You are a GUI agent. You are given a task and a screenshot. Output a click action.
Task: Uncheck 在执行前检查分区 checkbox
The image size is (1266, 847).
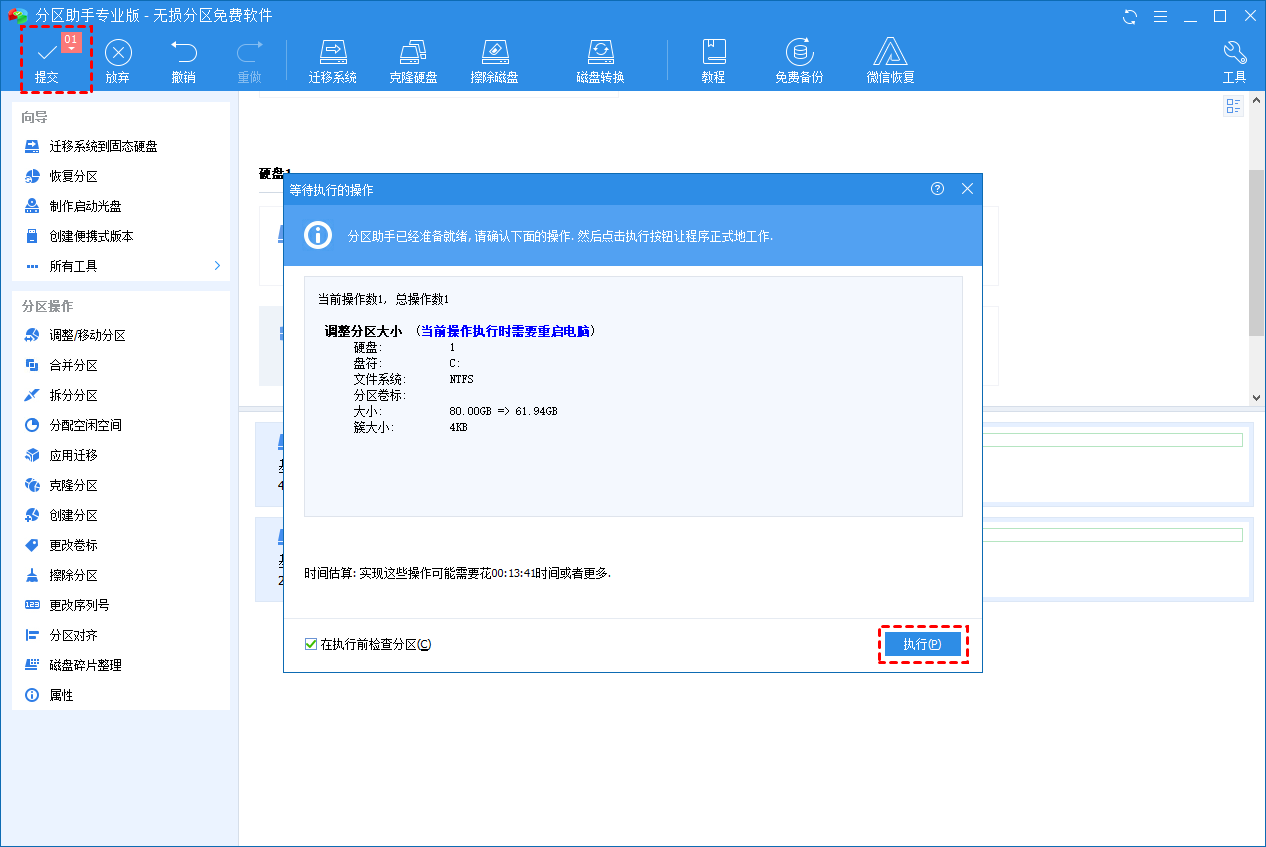pyautogui.click(x=311, y=644)
